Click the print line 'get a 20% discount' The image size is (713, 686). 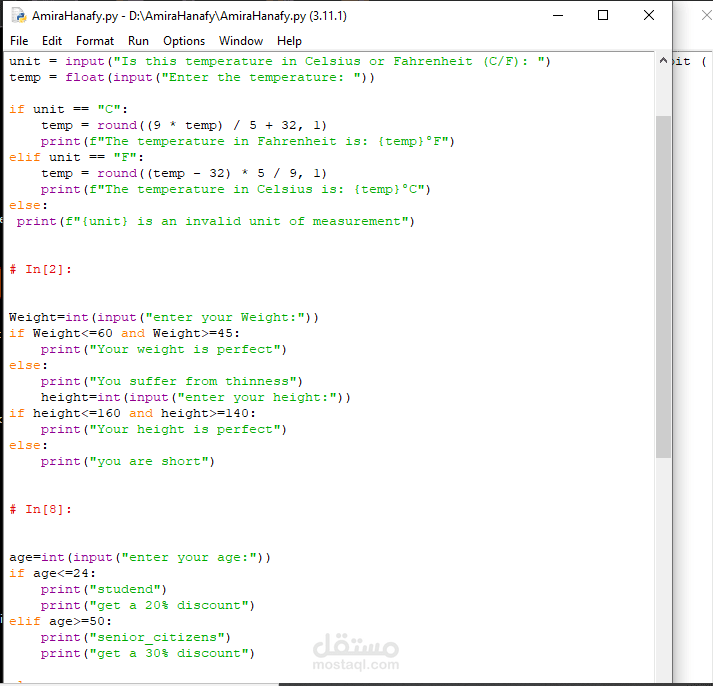pos(148,605)
